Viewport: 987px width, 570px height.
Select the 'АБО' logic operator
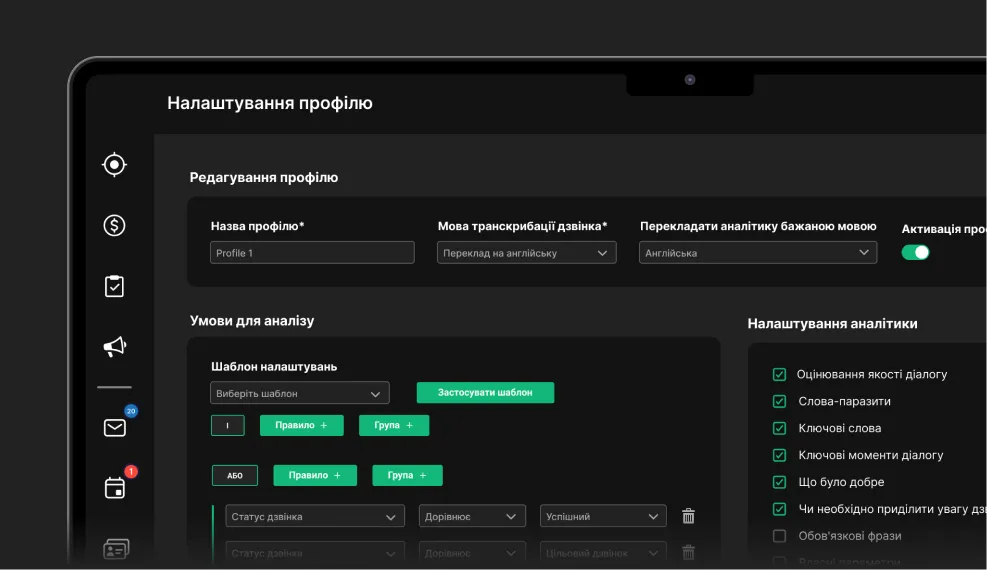[x=234, y=476]
